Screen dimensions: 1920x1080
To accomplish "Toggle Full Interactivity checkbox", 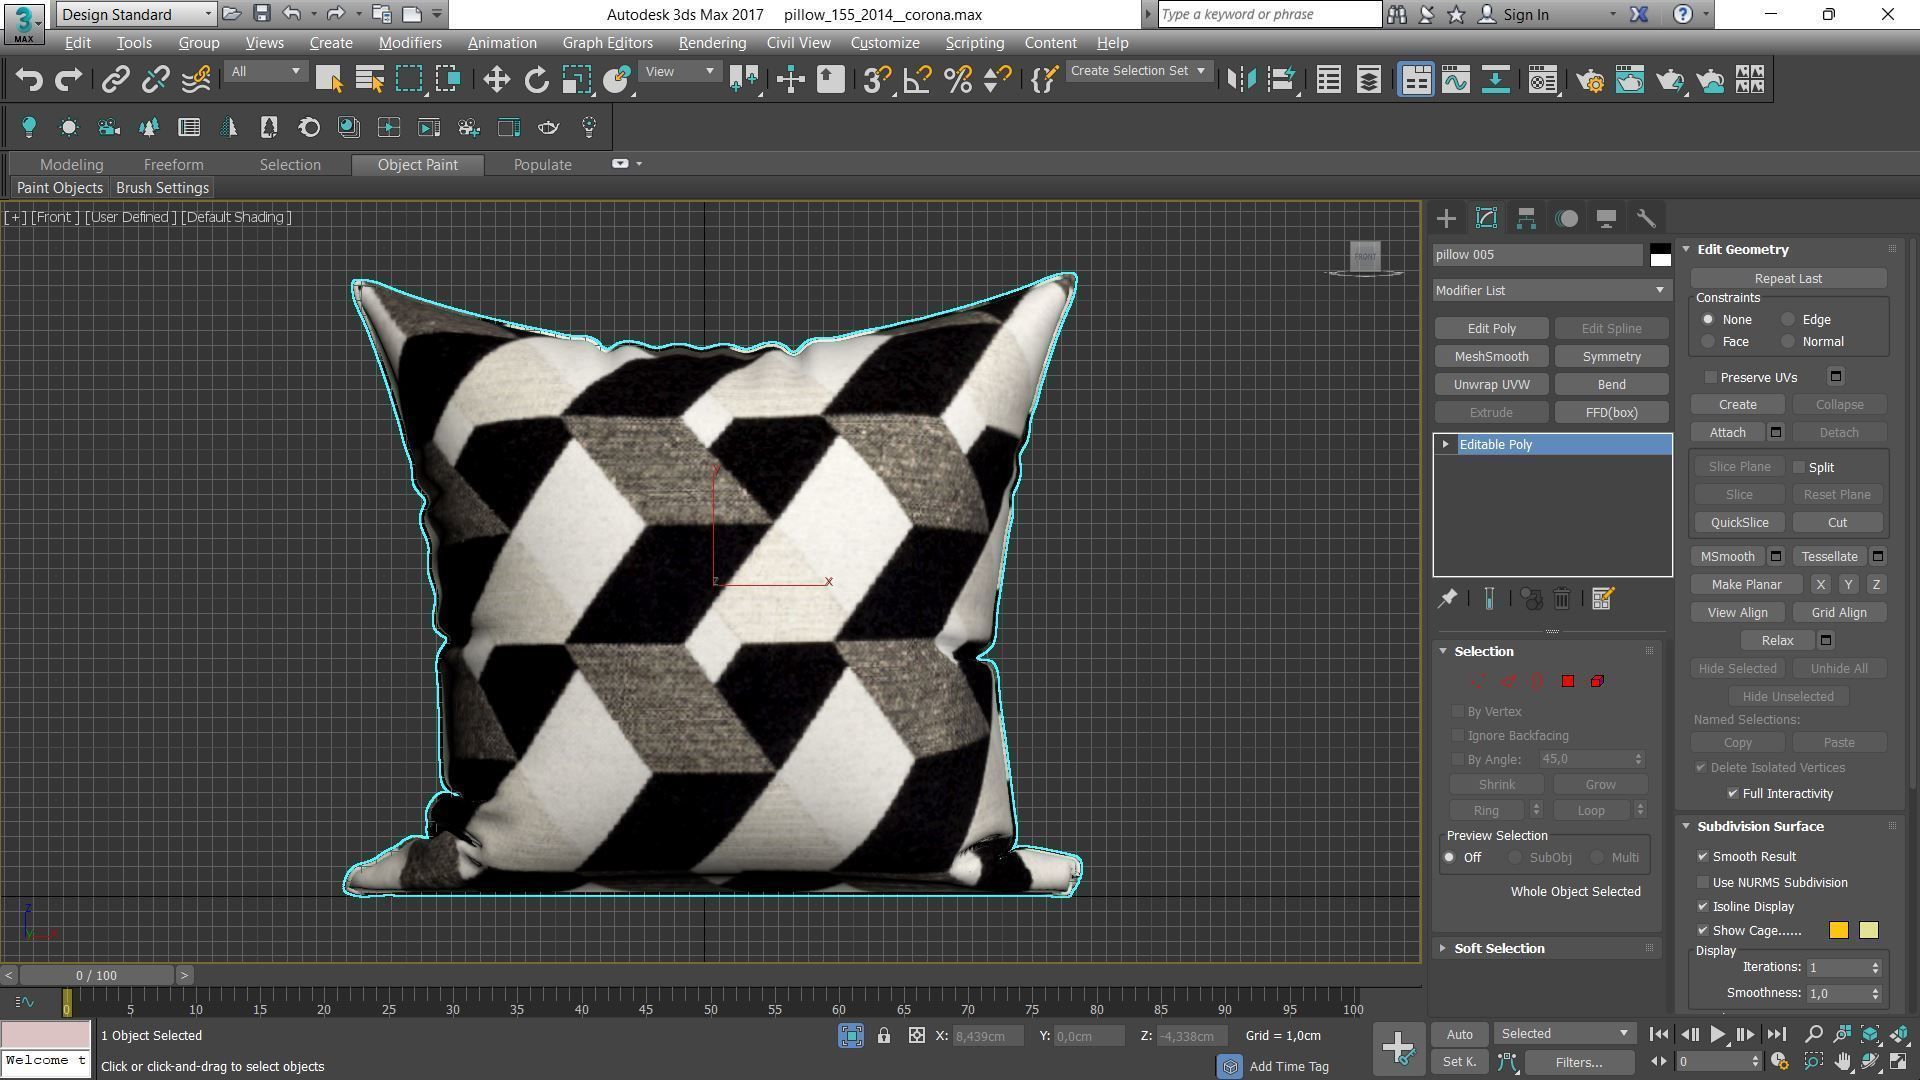I will click(x=1733, y=794).
